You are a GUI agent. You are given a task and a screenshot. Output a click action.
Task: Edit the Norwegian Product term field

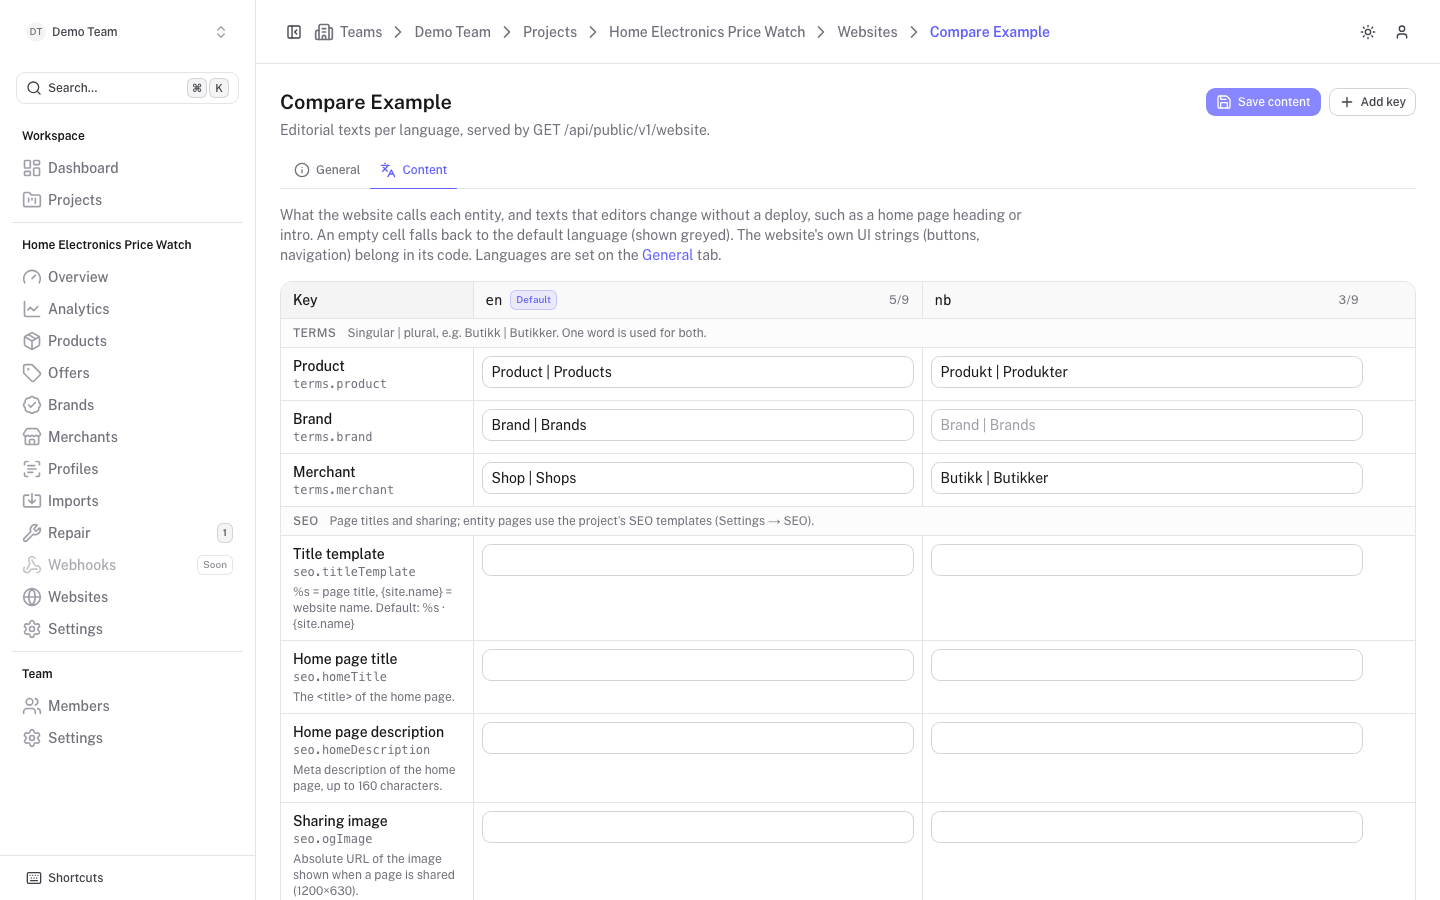pos(1147,372)
